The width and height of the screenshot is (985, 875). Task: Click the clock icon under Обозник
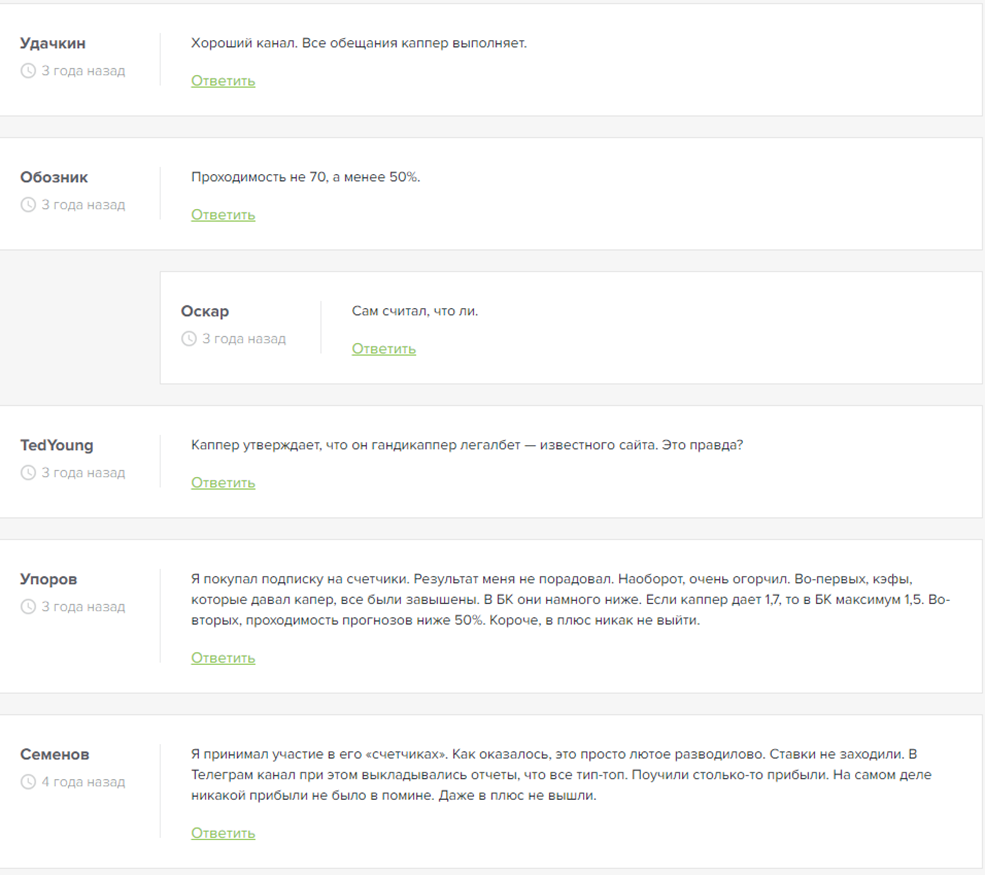point(28,205)
